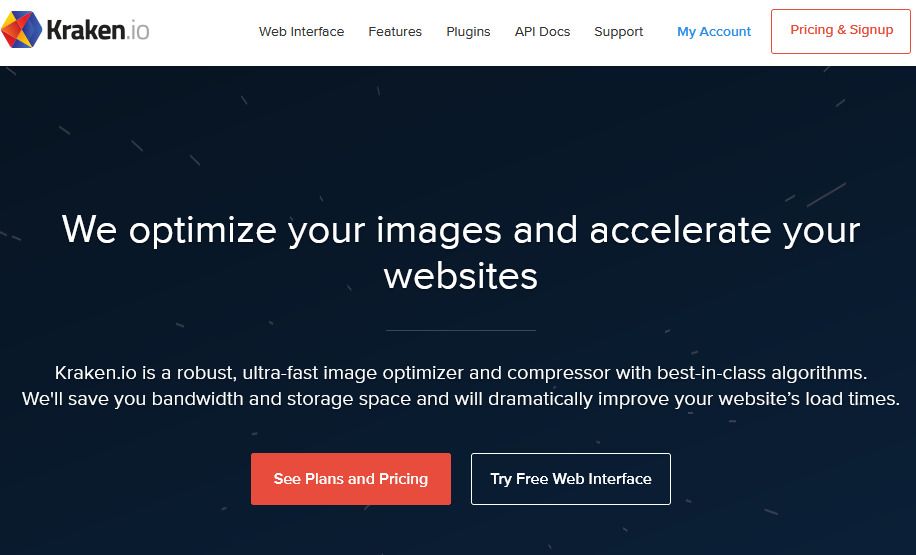Open the My Account link
This screenshot has height=555, width=916.
pyautogui.click(x=714, y=32)
